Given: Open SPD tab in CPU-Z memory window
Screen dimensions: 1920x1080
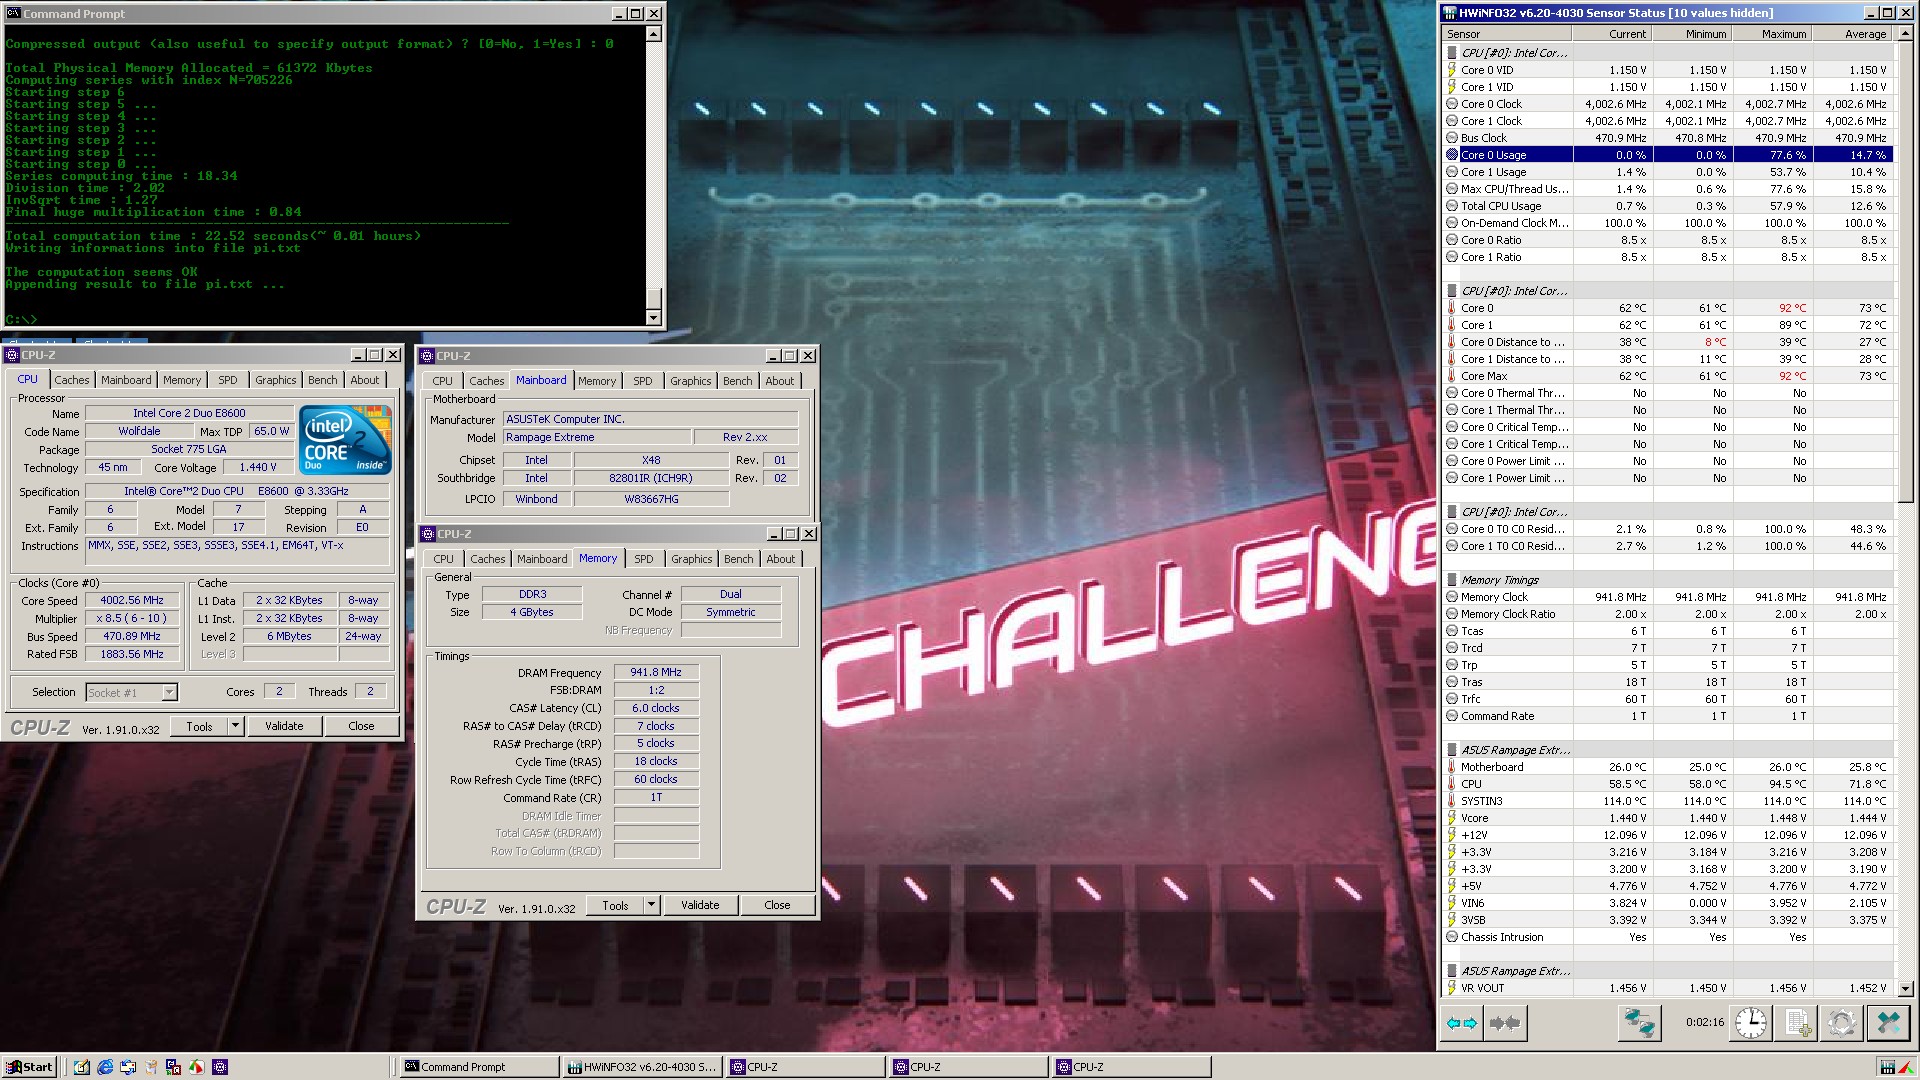Looking at the screenshot, I should (644, 559).
